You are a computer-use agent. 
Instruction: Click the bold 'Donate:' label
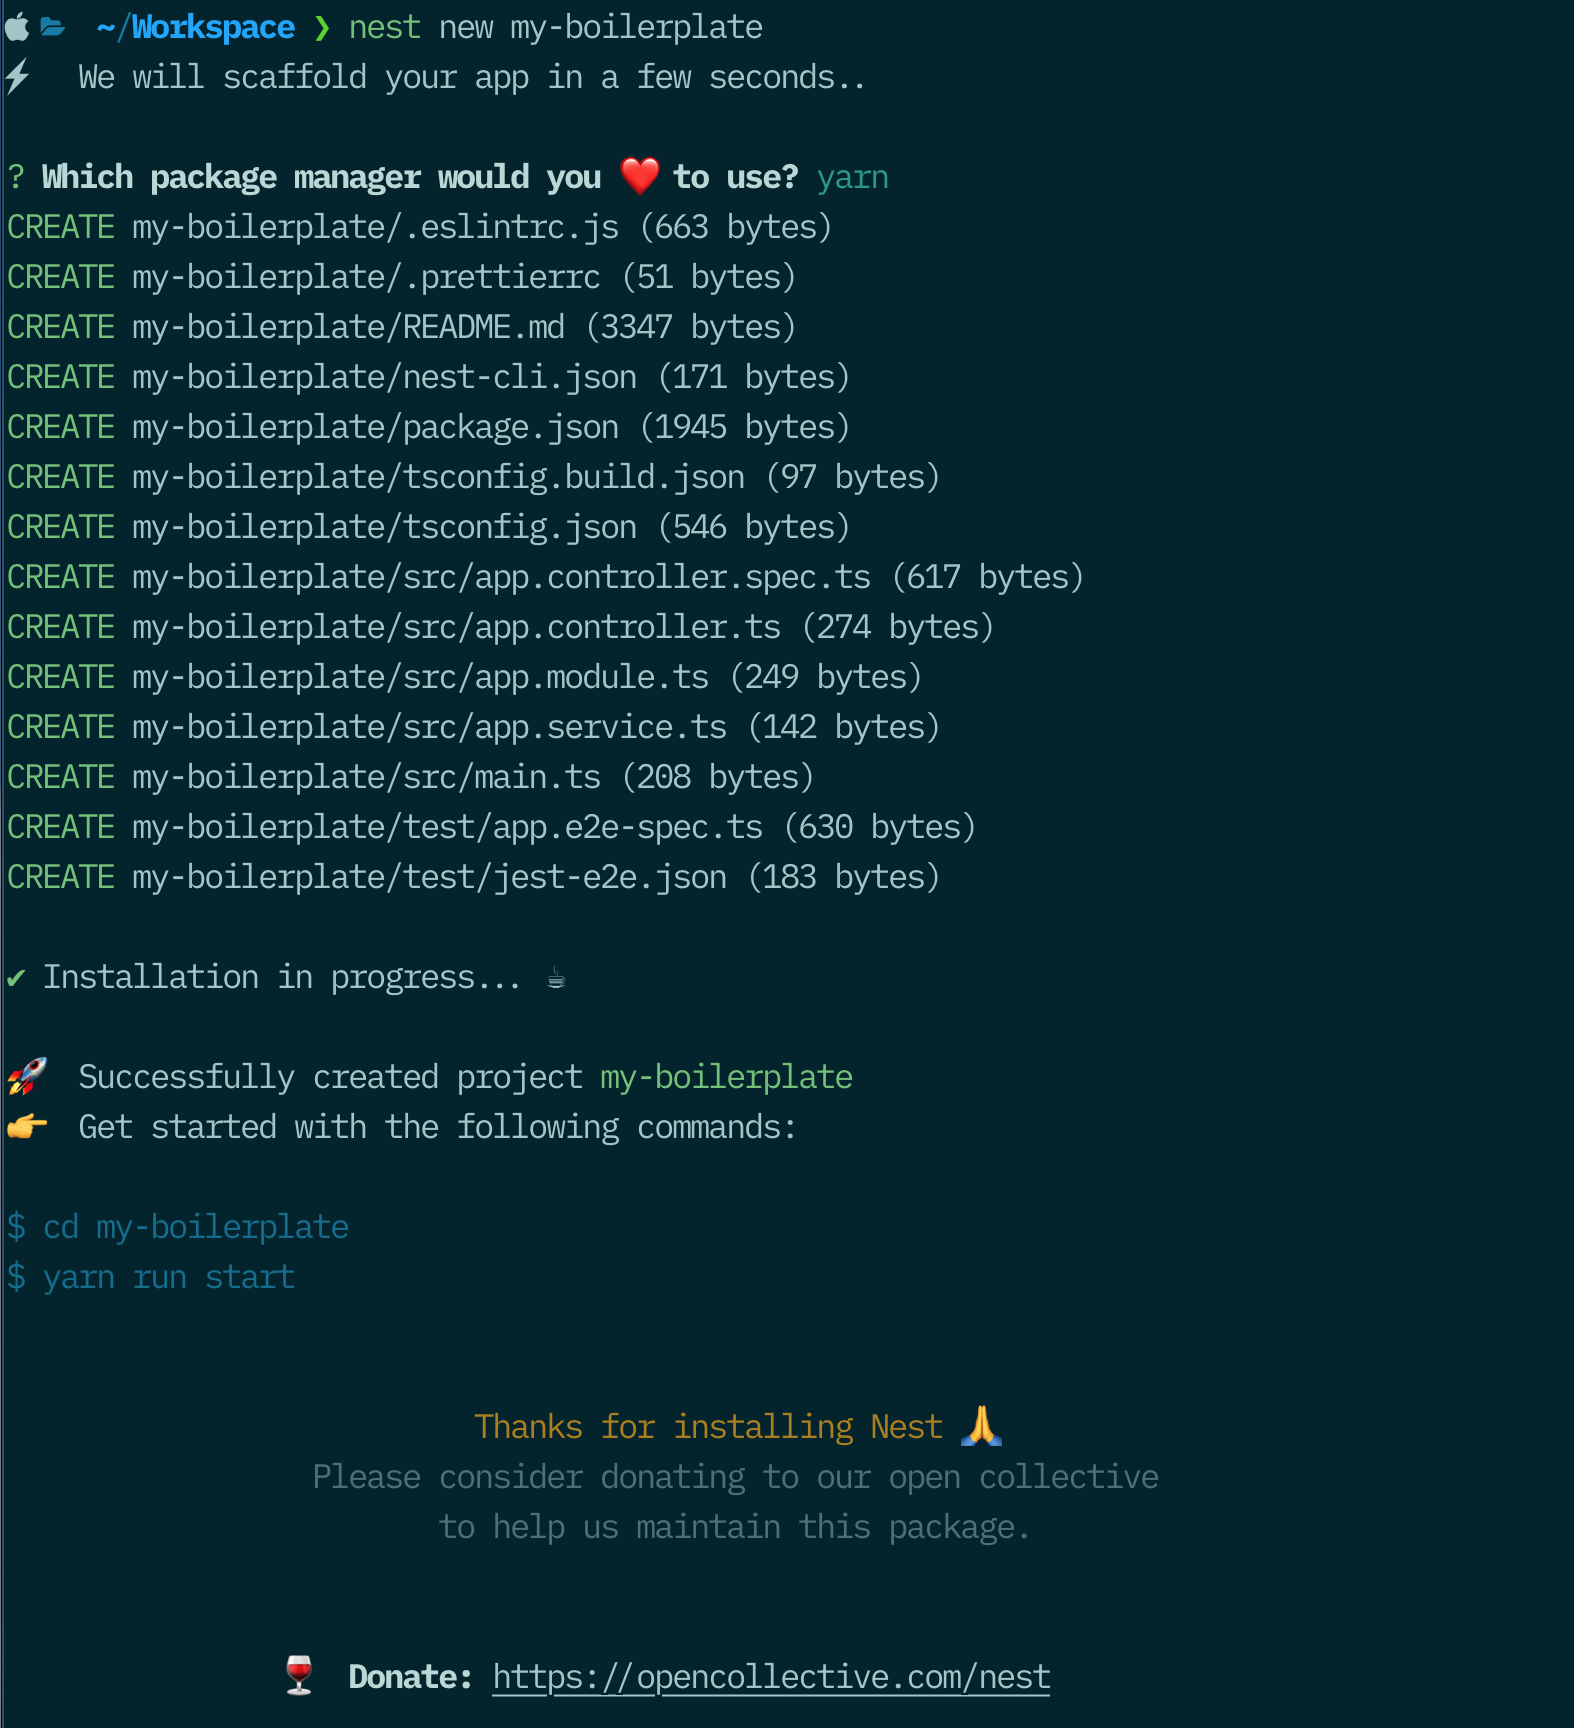[x=410, y=1677]
